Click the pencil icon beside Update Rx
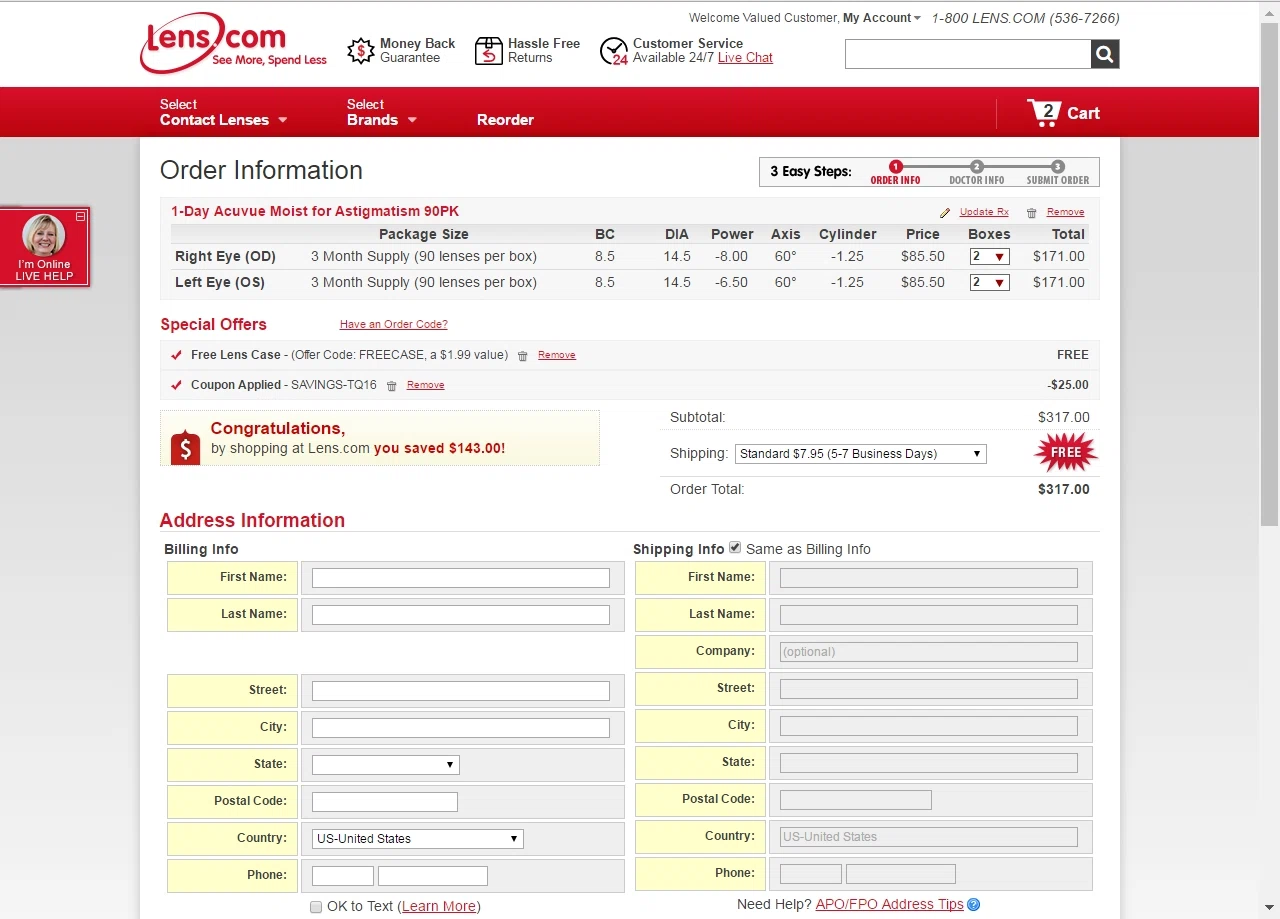 click(945, 213)
